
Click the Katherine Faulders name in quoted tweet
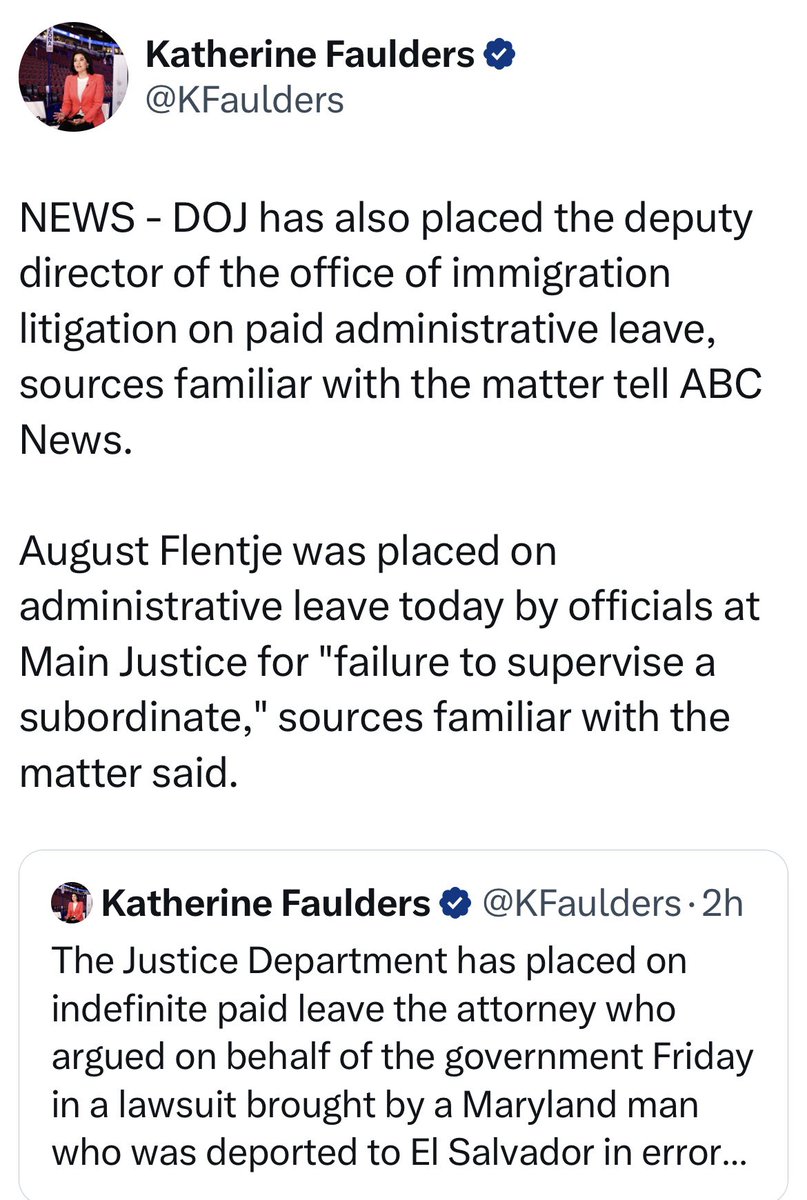tap(266, 904)
